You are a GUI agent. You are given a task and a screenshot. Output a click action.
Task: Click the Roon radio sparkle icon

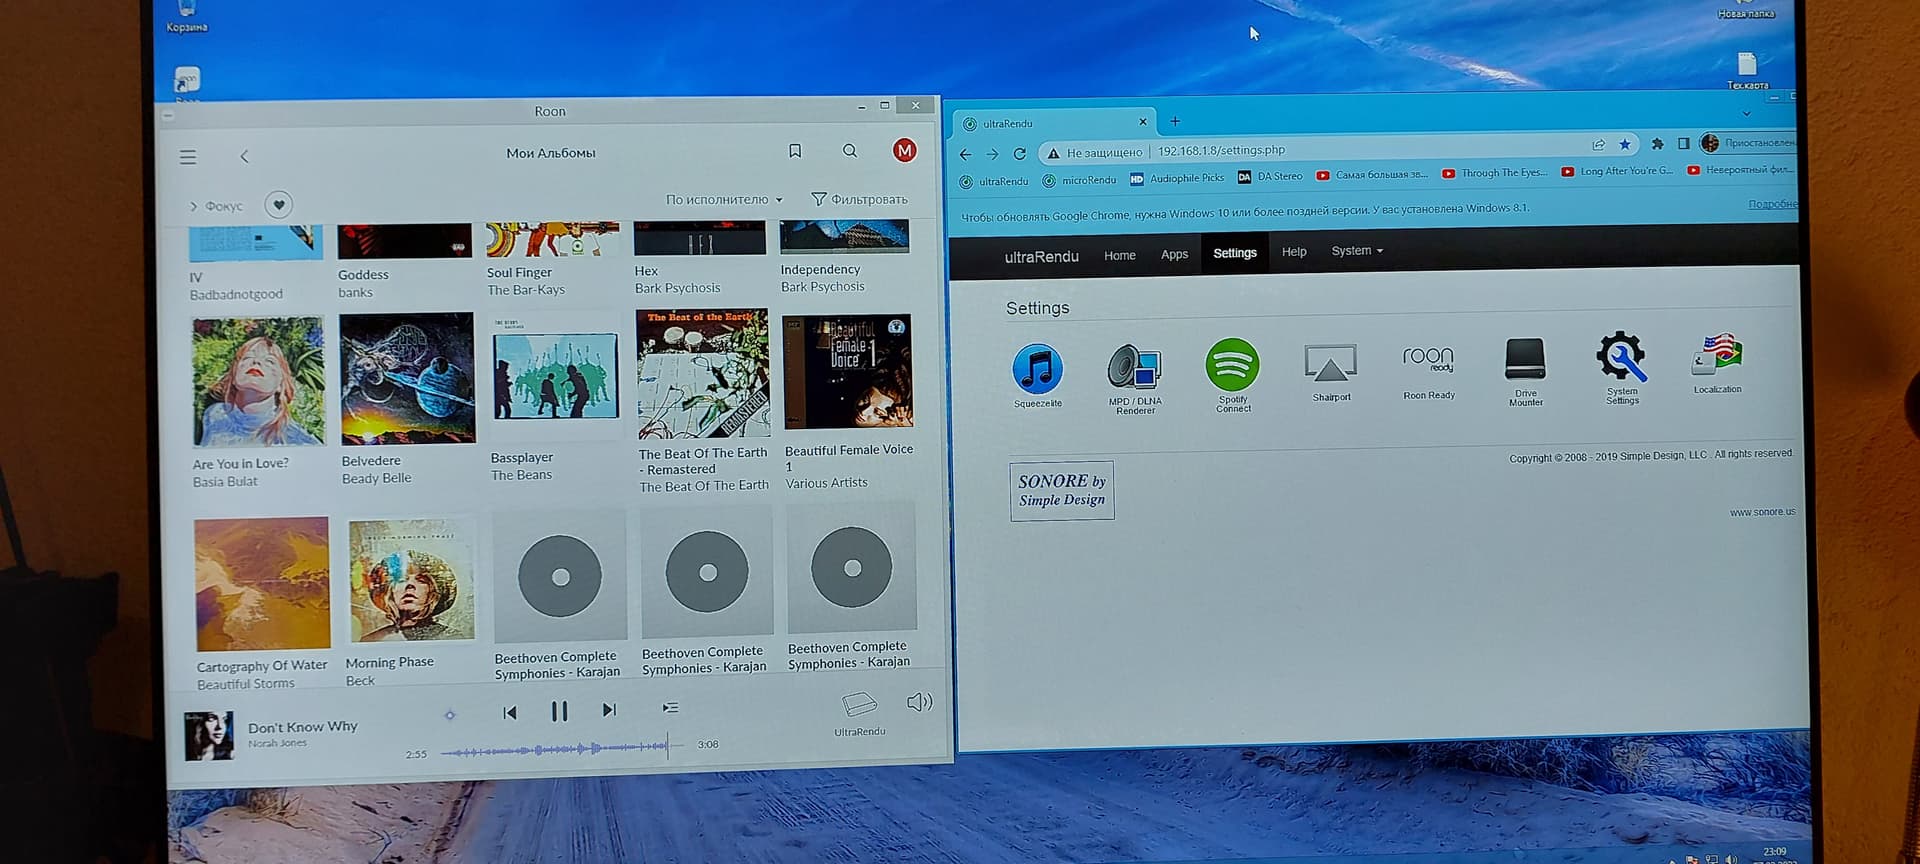(x=450, y=715)
